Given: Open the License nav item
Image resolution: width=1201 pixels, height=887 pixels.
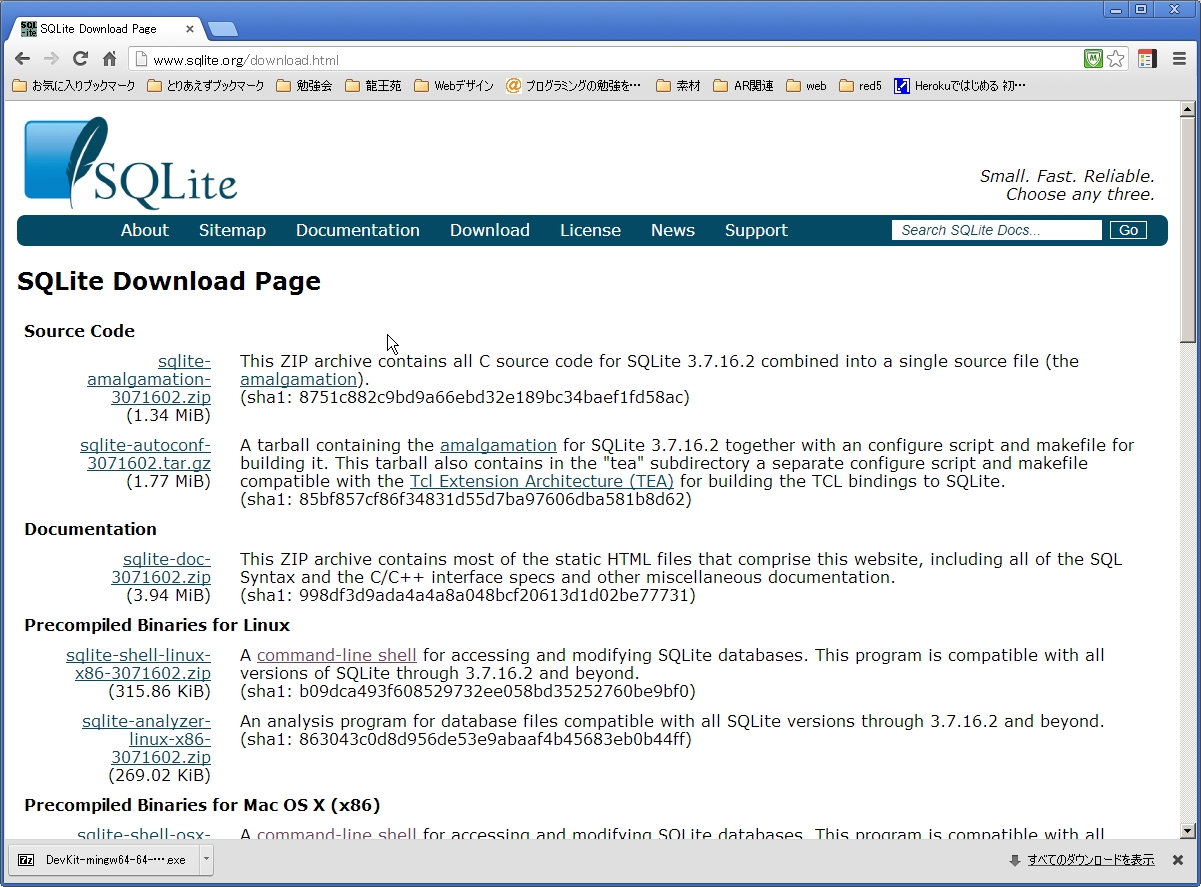Looking at the screenshot, I should click(590, 230).
